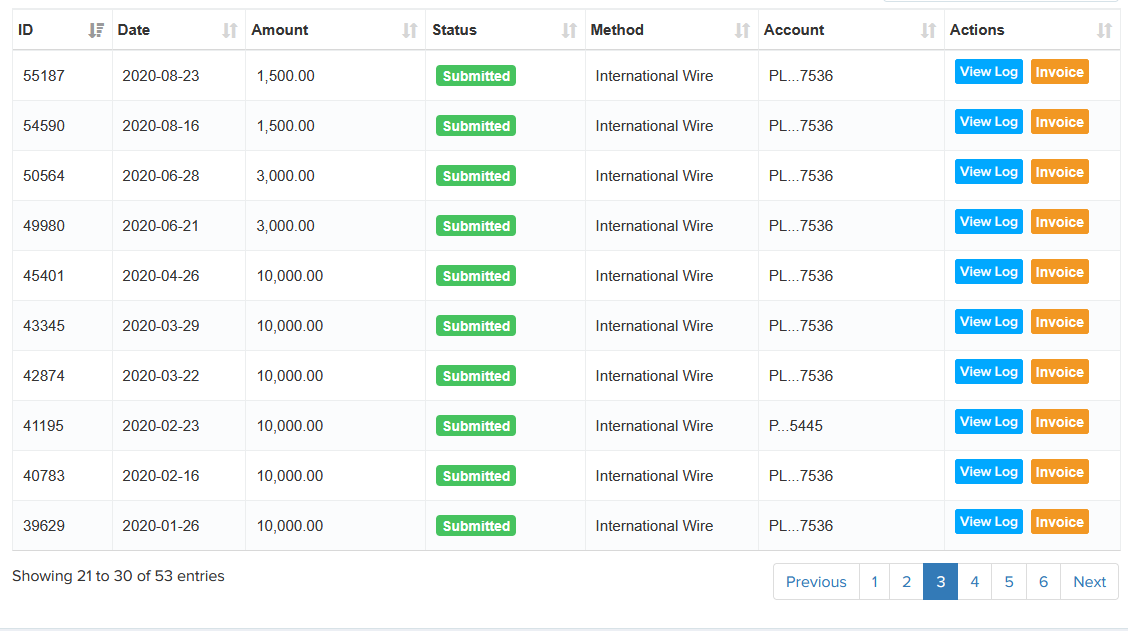1128x631 pixels.
Task: Select account cell P...5445
Action: 796,426
